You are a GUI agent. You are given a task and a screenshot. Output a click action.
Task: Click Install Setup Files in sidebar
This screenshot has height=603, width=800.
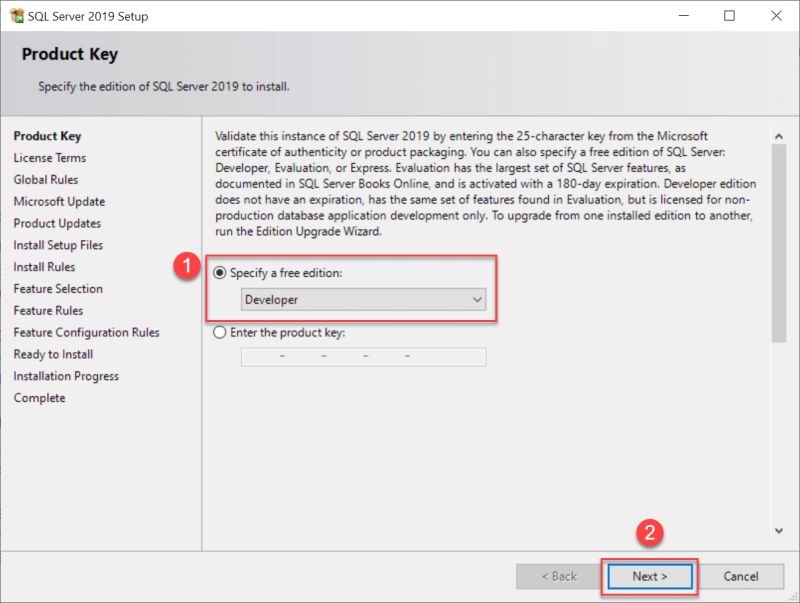(x=56, y=245)
